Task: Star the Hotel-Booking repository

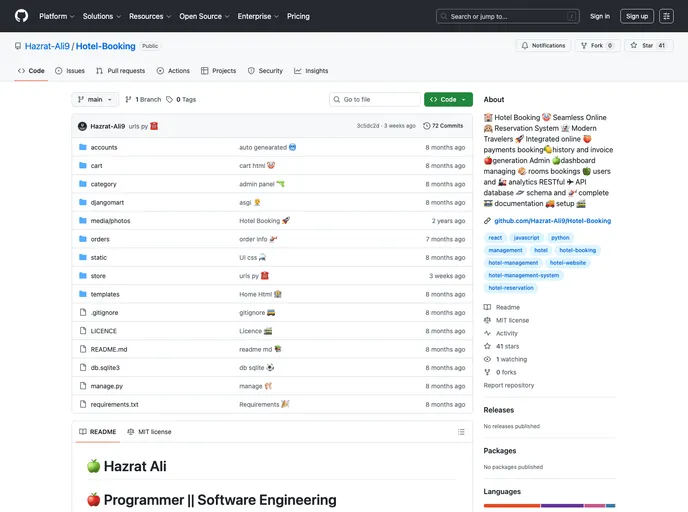Action: tap(649, 45)
